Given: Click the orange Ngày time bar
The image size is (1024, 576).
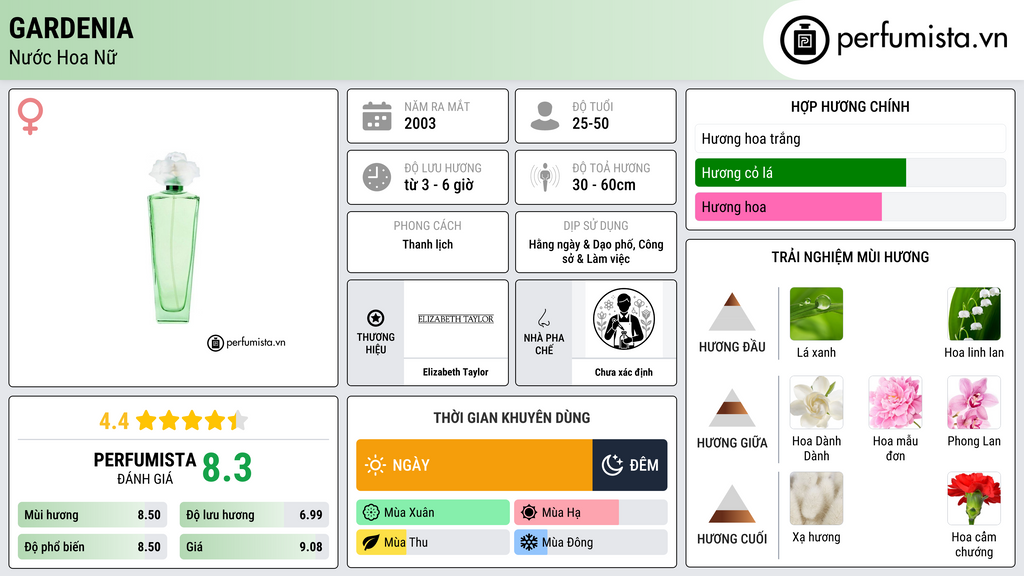Looking at the screenshot, I should [x=474, y=465].
